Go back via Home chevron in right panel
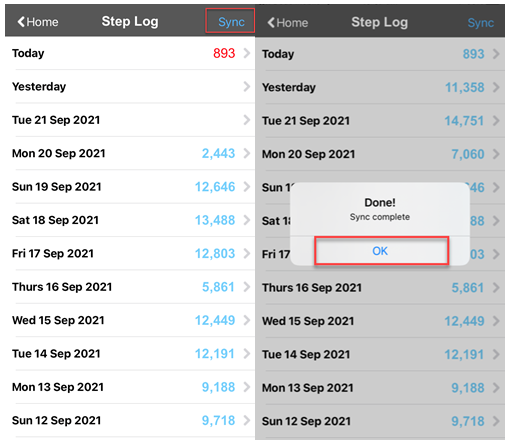 click(x=288, y=23)
